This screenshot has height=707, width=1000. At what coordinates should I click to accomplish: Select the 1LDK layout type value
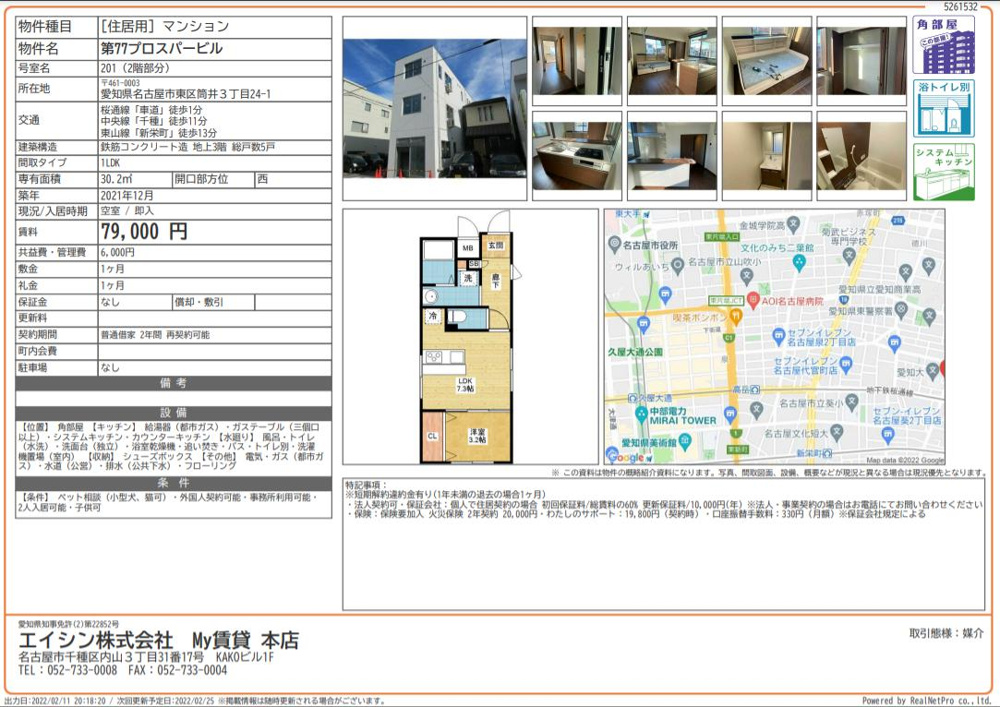[x=110, y=163]
